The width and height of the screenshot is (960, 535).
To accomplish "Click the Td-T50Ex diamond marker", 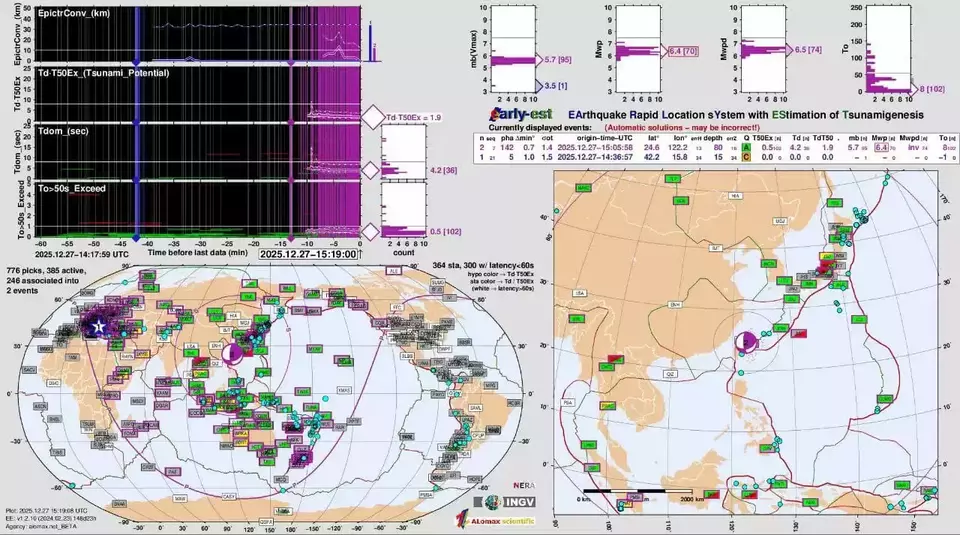I will coord(372,118).
